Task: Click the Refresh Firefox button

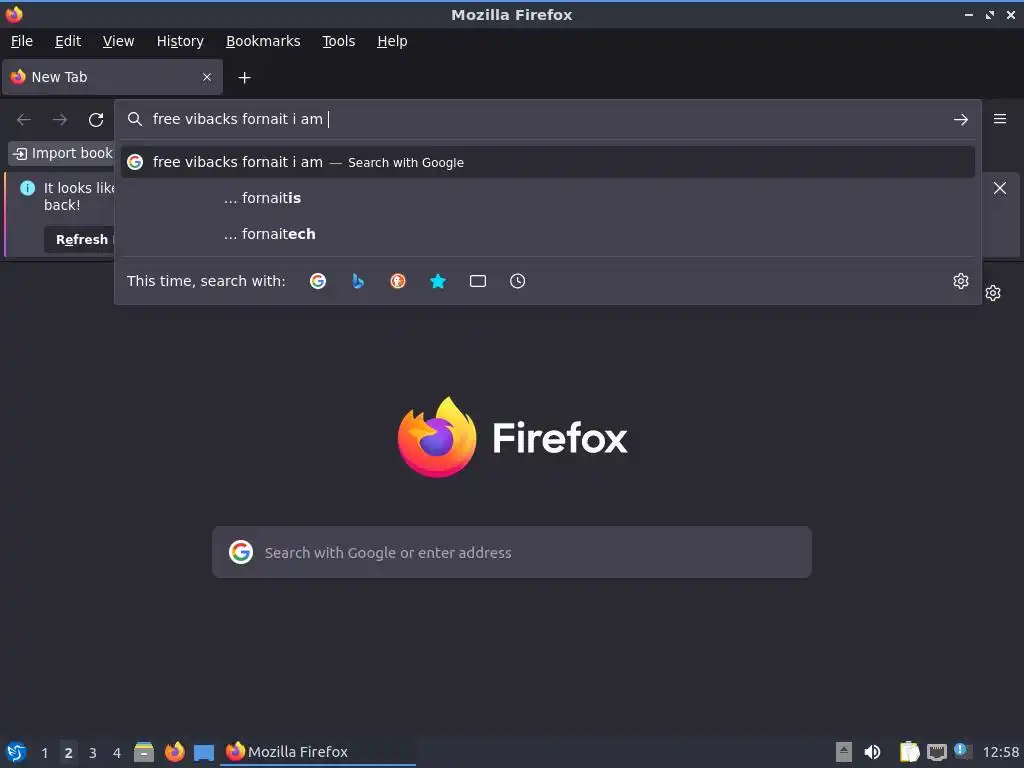Action: tap(81, 240)
